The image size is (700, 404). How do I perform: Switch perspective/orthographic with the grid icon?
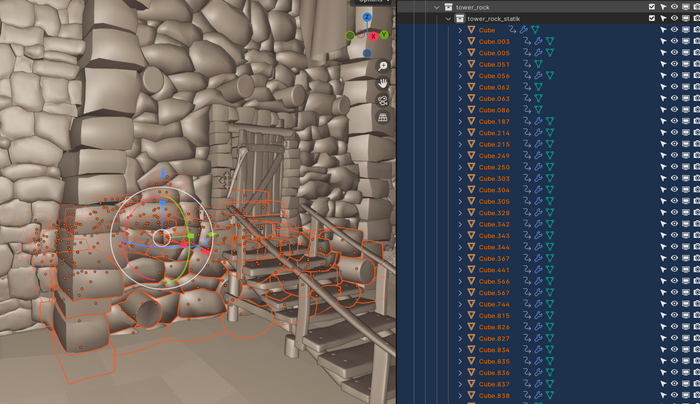[x=382, y=118]
